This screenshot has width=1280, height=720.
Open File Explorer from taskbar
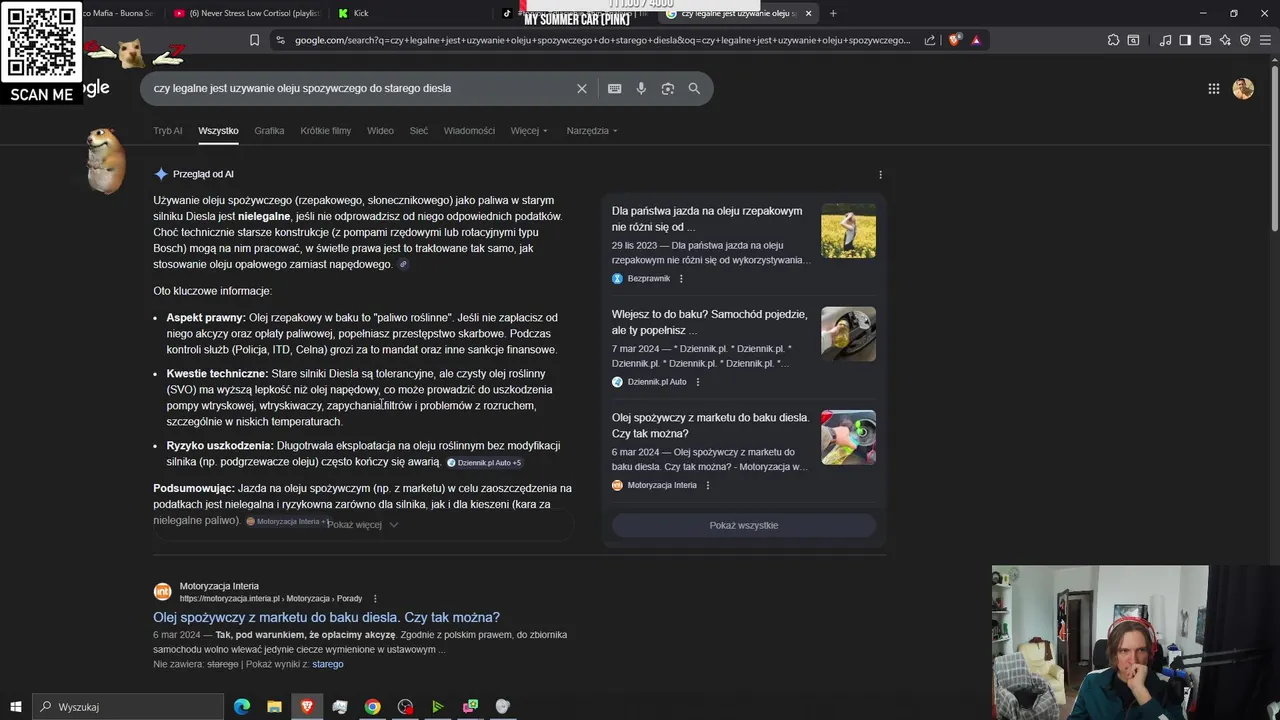click(274, 707)
